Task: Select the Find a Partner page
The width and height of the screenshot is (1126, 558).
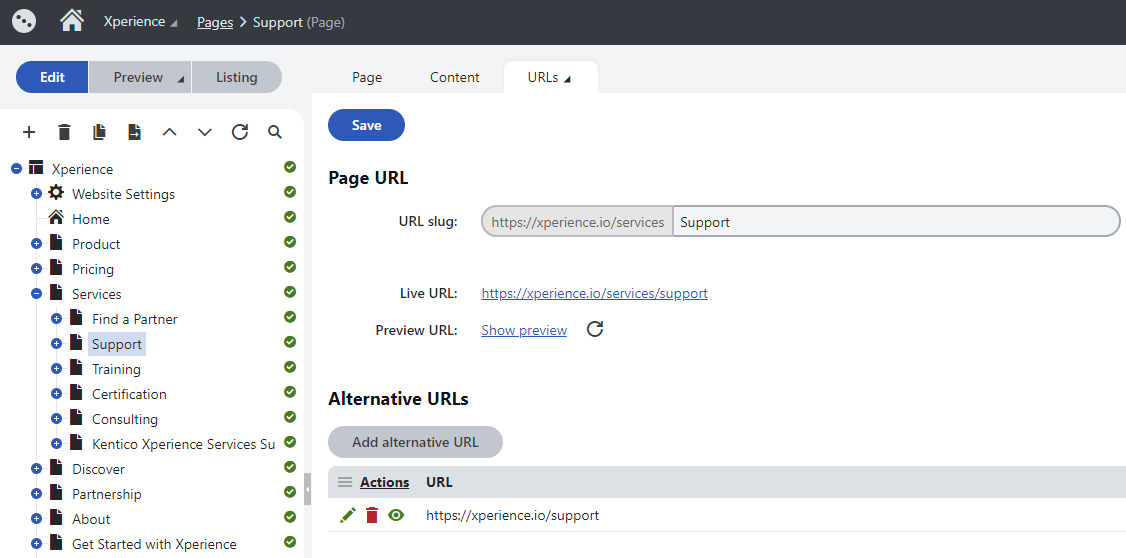Action: [x=134, y=319]
